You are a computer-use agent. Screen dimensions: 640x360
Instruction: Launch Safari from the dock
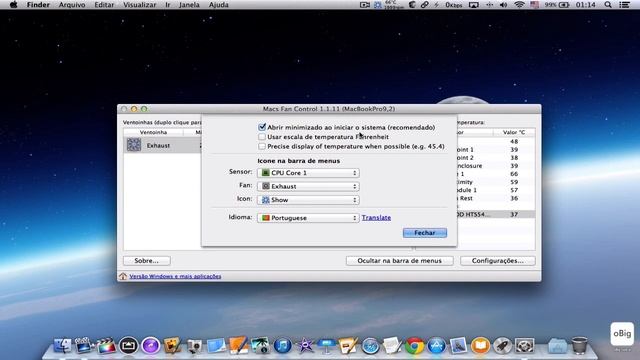pos(371,345)
